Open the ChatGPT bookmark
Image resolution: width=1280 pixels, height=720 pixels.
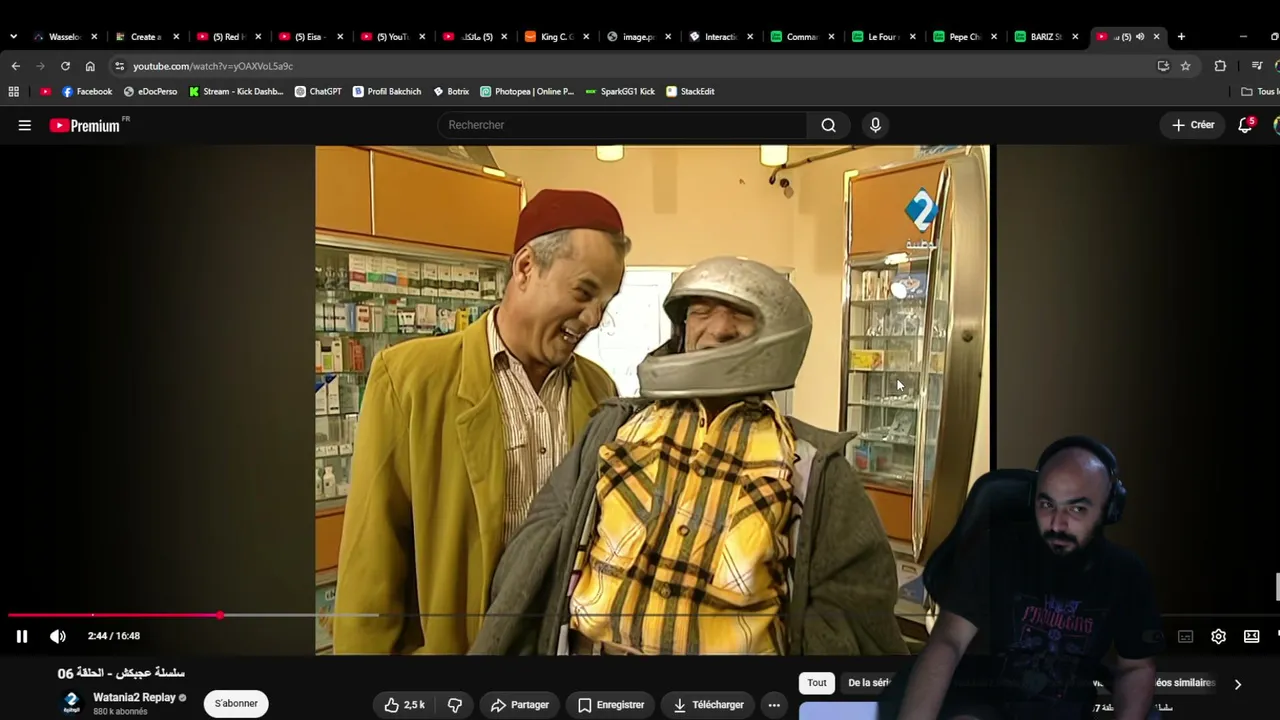click(x=318, y=91)
